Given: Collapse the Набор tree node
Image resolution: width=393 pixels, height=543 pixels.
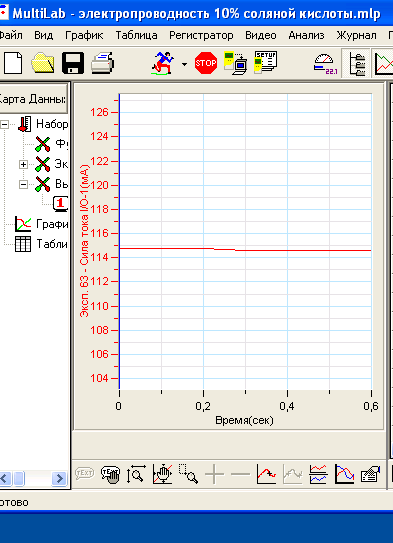Looking at the screenshot, I should coord(4,125).
